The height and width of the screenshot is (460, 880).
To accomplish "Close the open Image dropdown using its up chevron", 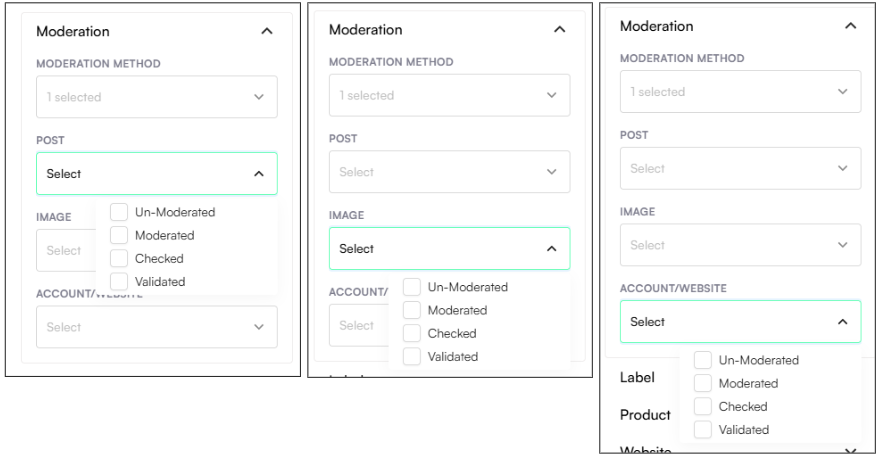I will click(x=551, y=249).
